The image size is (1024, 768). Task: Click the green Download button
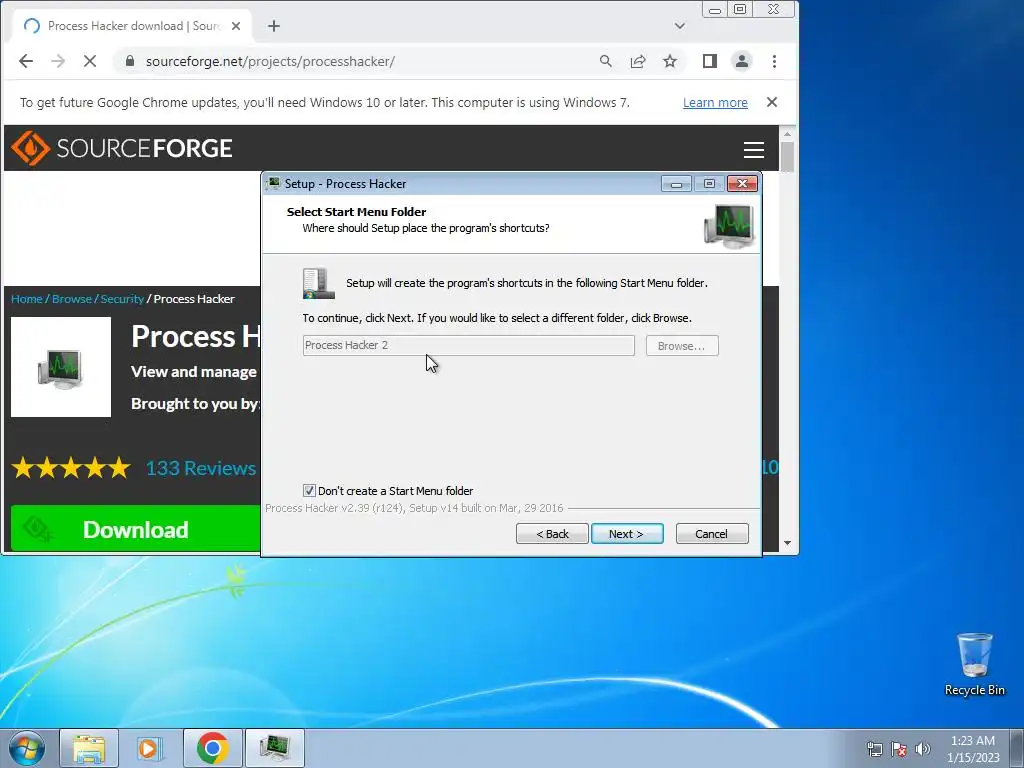135,529
